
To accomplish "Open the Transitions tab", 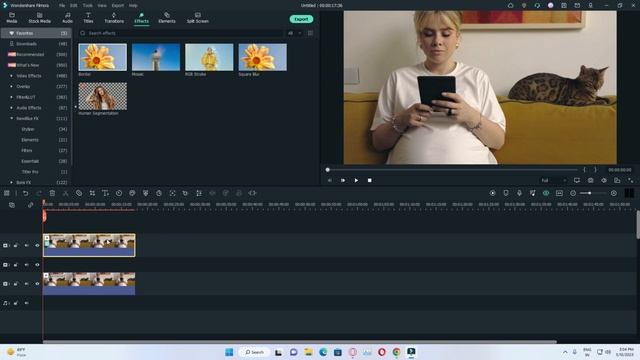I will tap(114, 18).
